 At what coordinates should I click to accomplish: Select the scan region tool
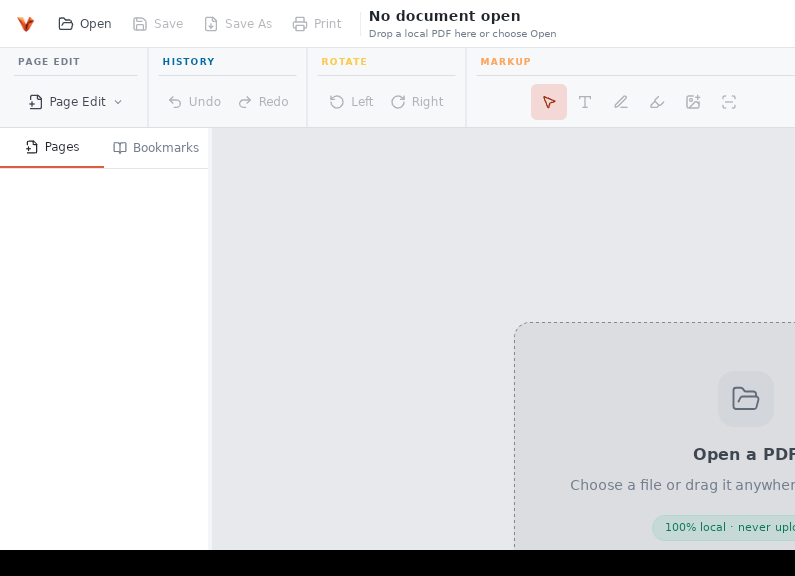coord(729,102)
